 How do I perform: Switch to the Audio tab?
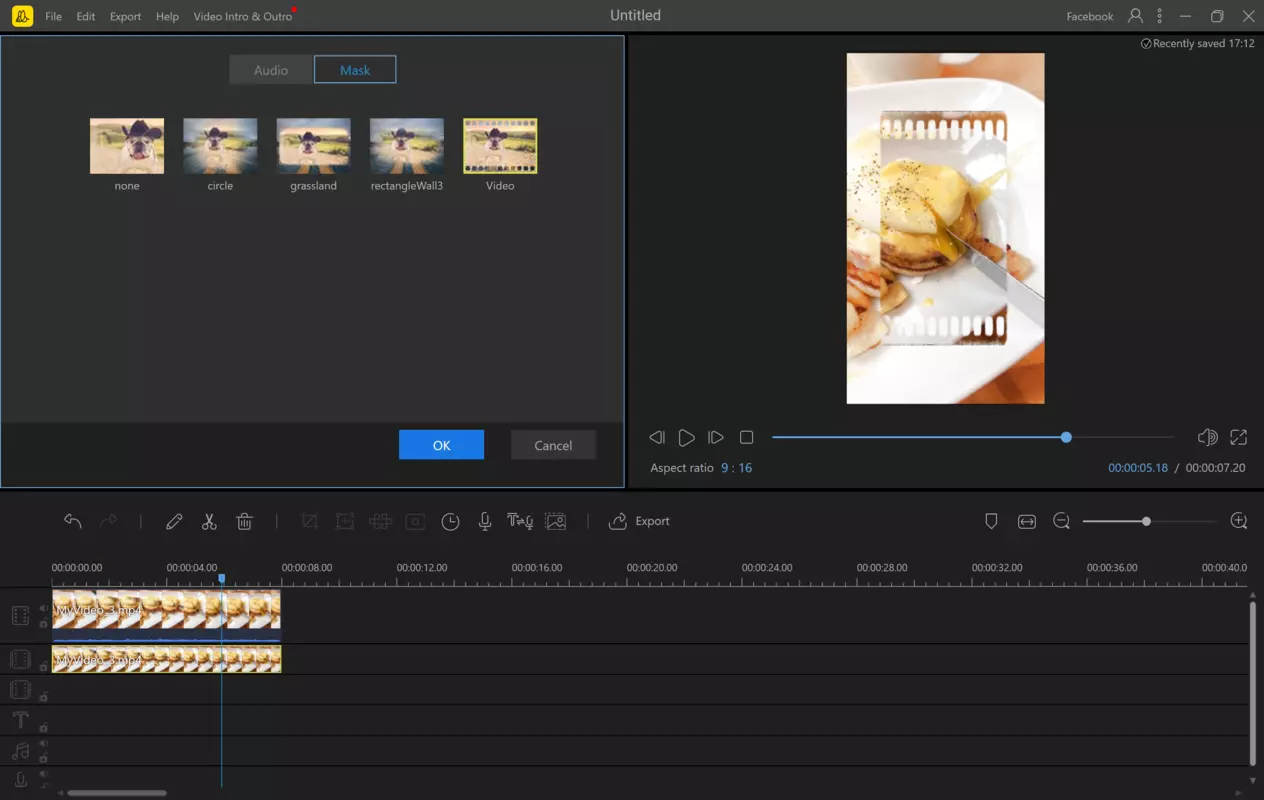tap(271, 70)
